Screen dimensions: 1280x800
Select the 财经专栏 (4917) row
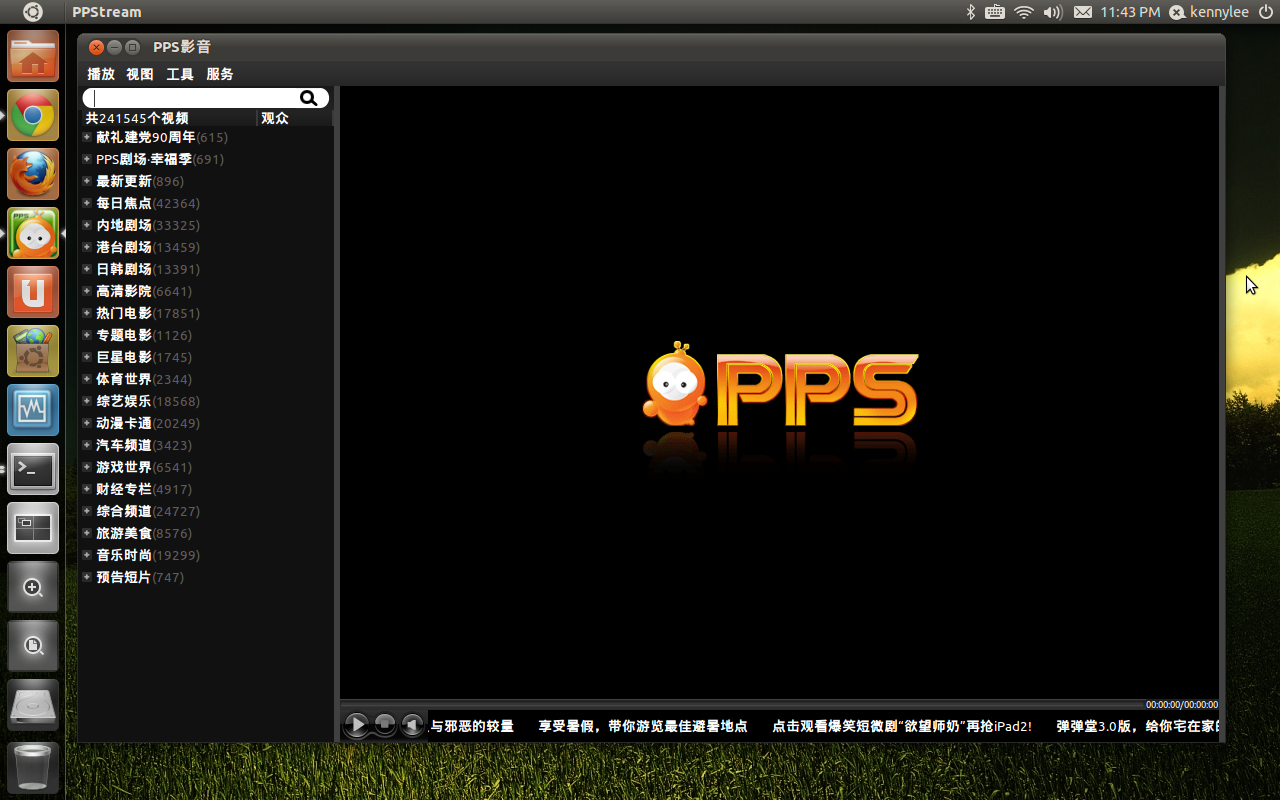207,489
